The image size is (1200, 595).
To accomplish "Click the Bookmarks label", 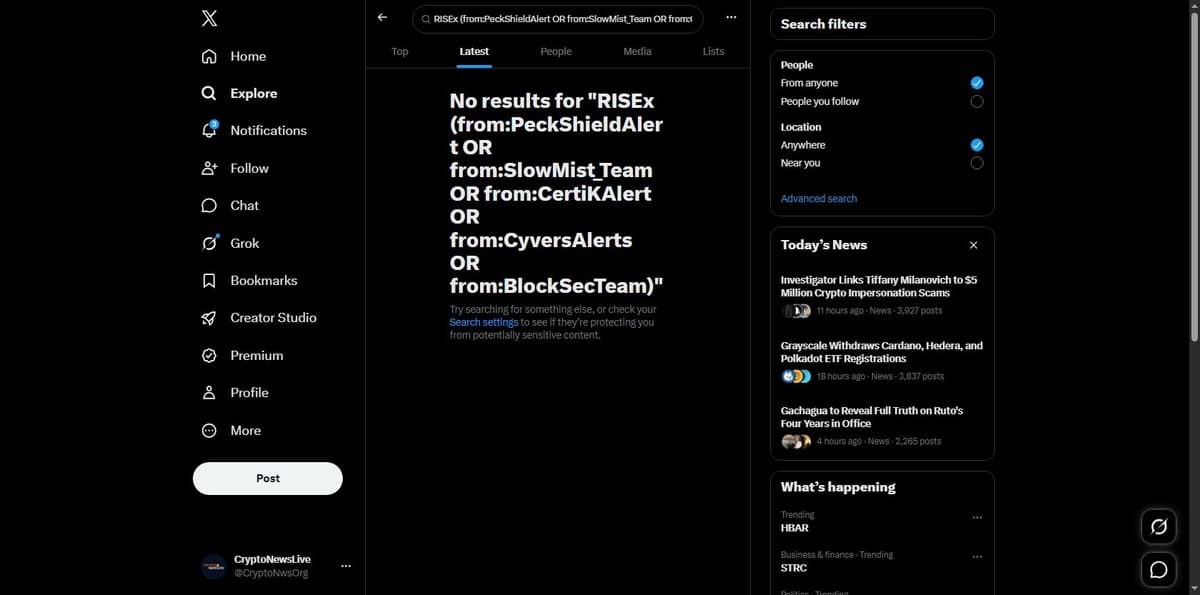I will coord(264,280).
